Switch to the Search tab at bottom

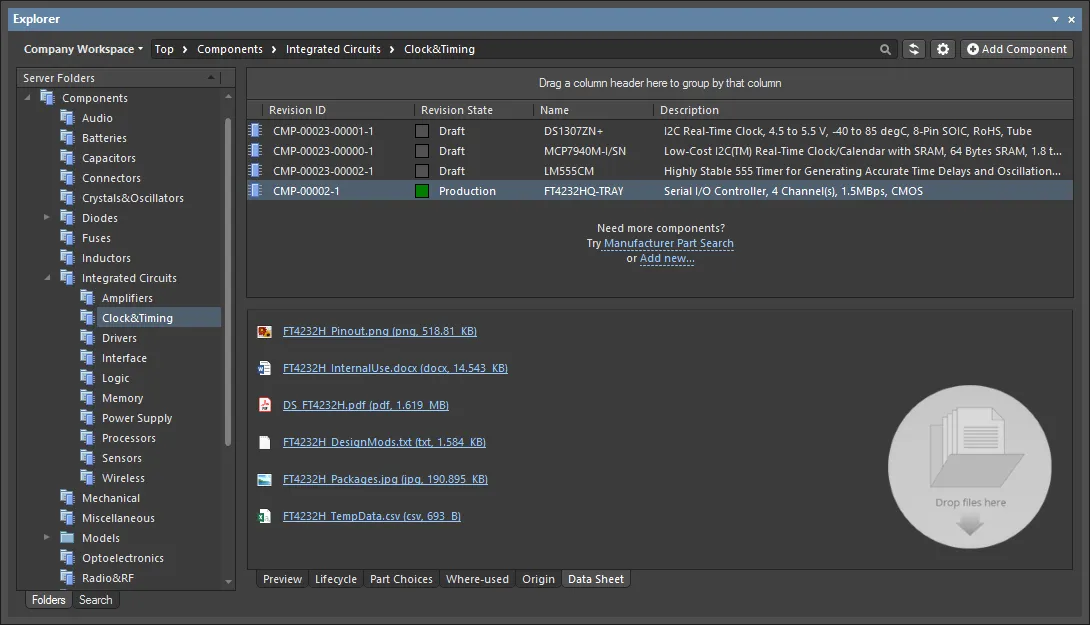click(95, 600)
